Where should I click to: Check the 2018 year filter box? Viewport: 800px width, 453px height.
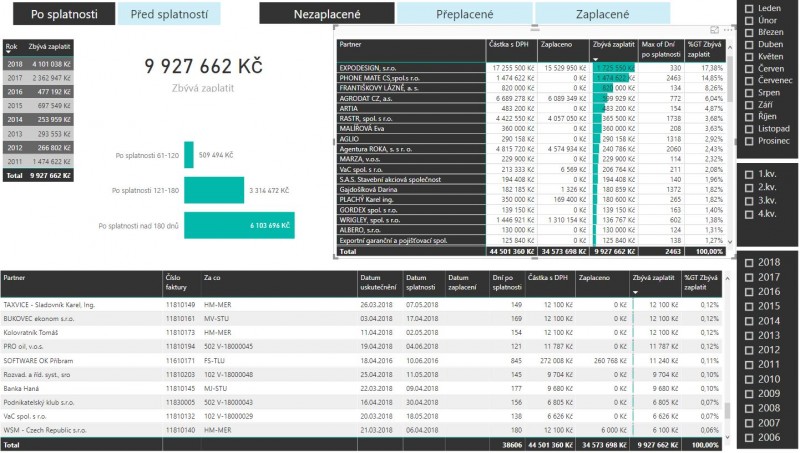click(750, 262)
